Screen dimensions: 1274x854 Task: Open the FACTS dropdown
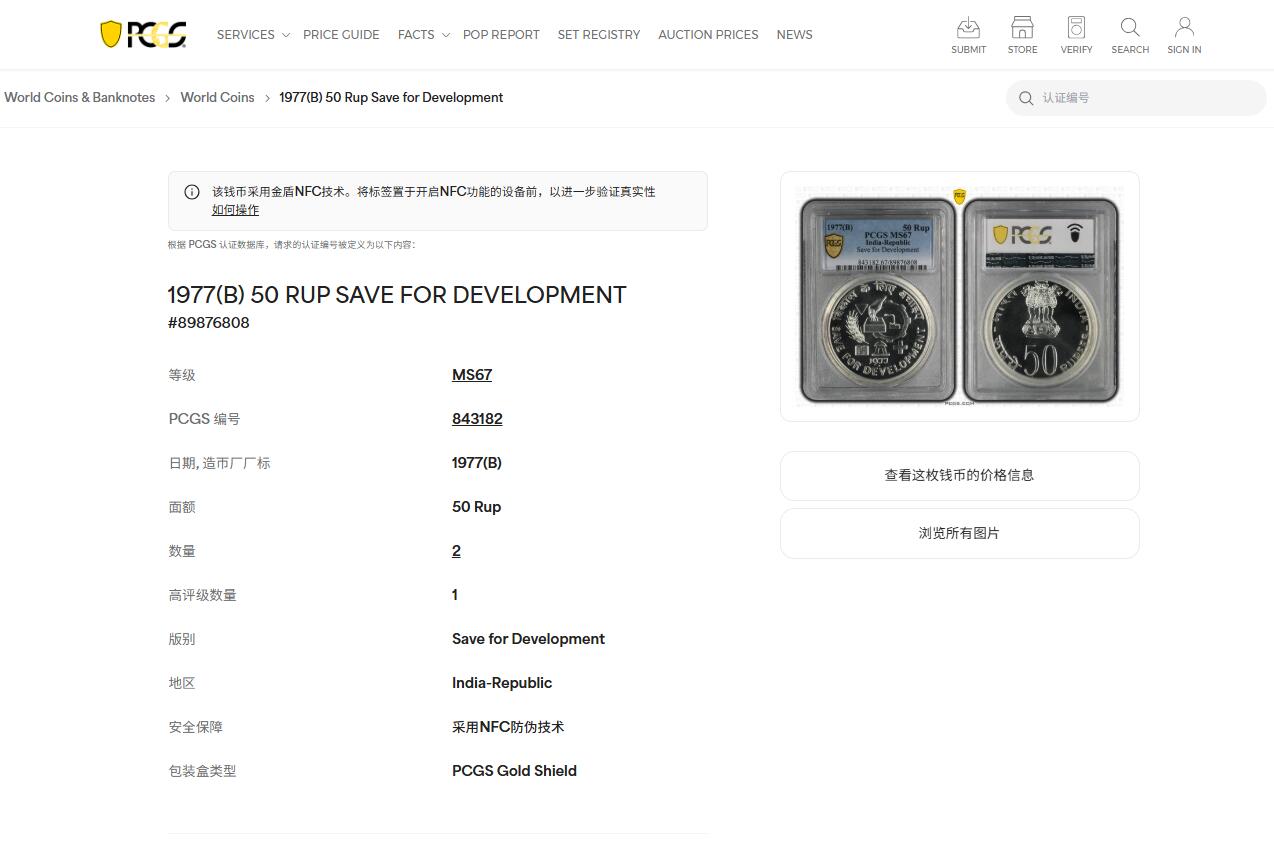(416, 34)
